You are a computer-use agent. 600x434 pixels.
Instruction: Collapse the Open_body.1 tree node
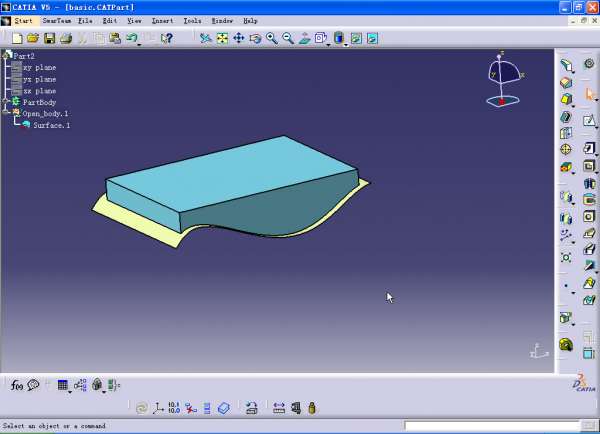point(6,113)
